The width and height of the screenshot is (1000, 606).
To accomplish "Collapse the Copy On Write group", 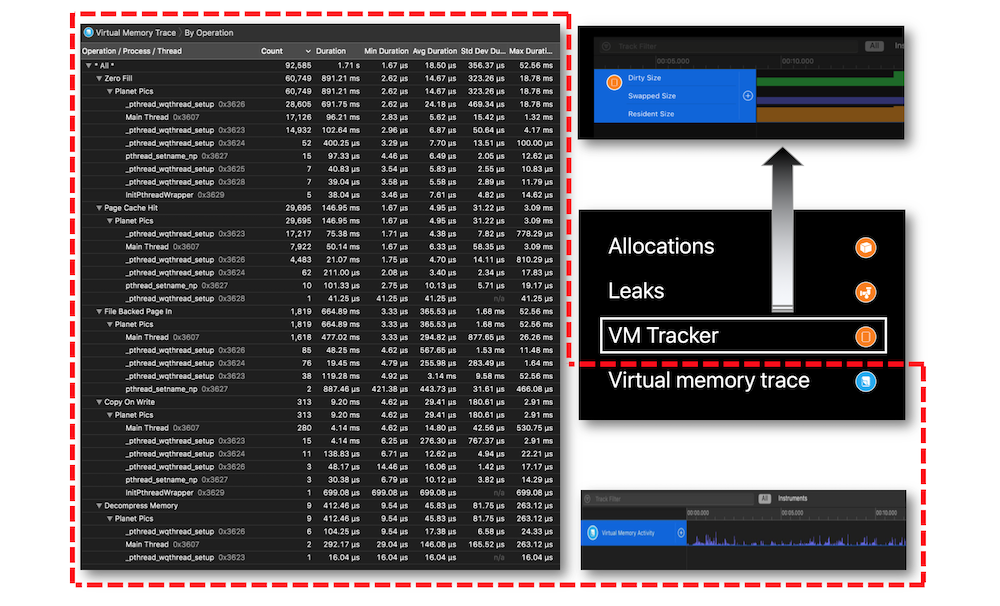I will (x=99, y=402).
